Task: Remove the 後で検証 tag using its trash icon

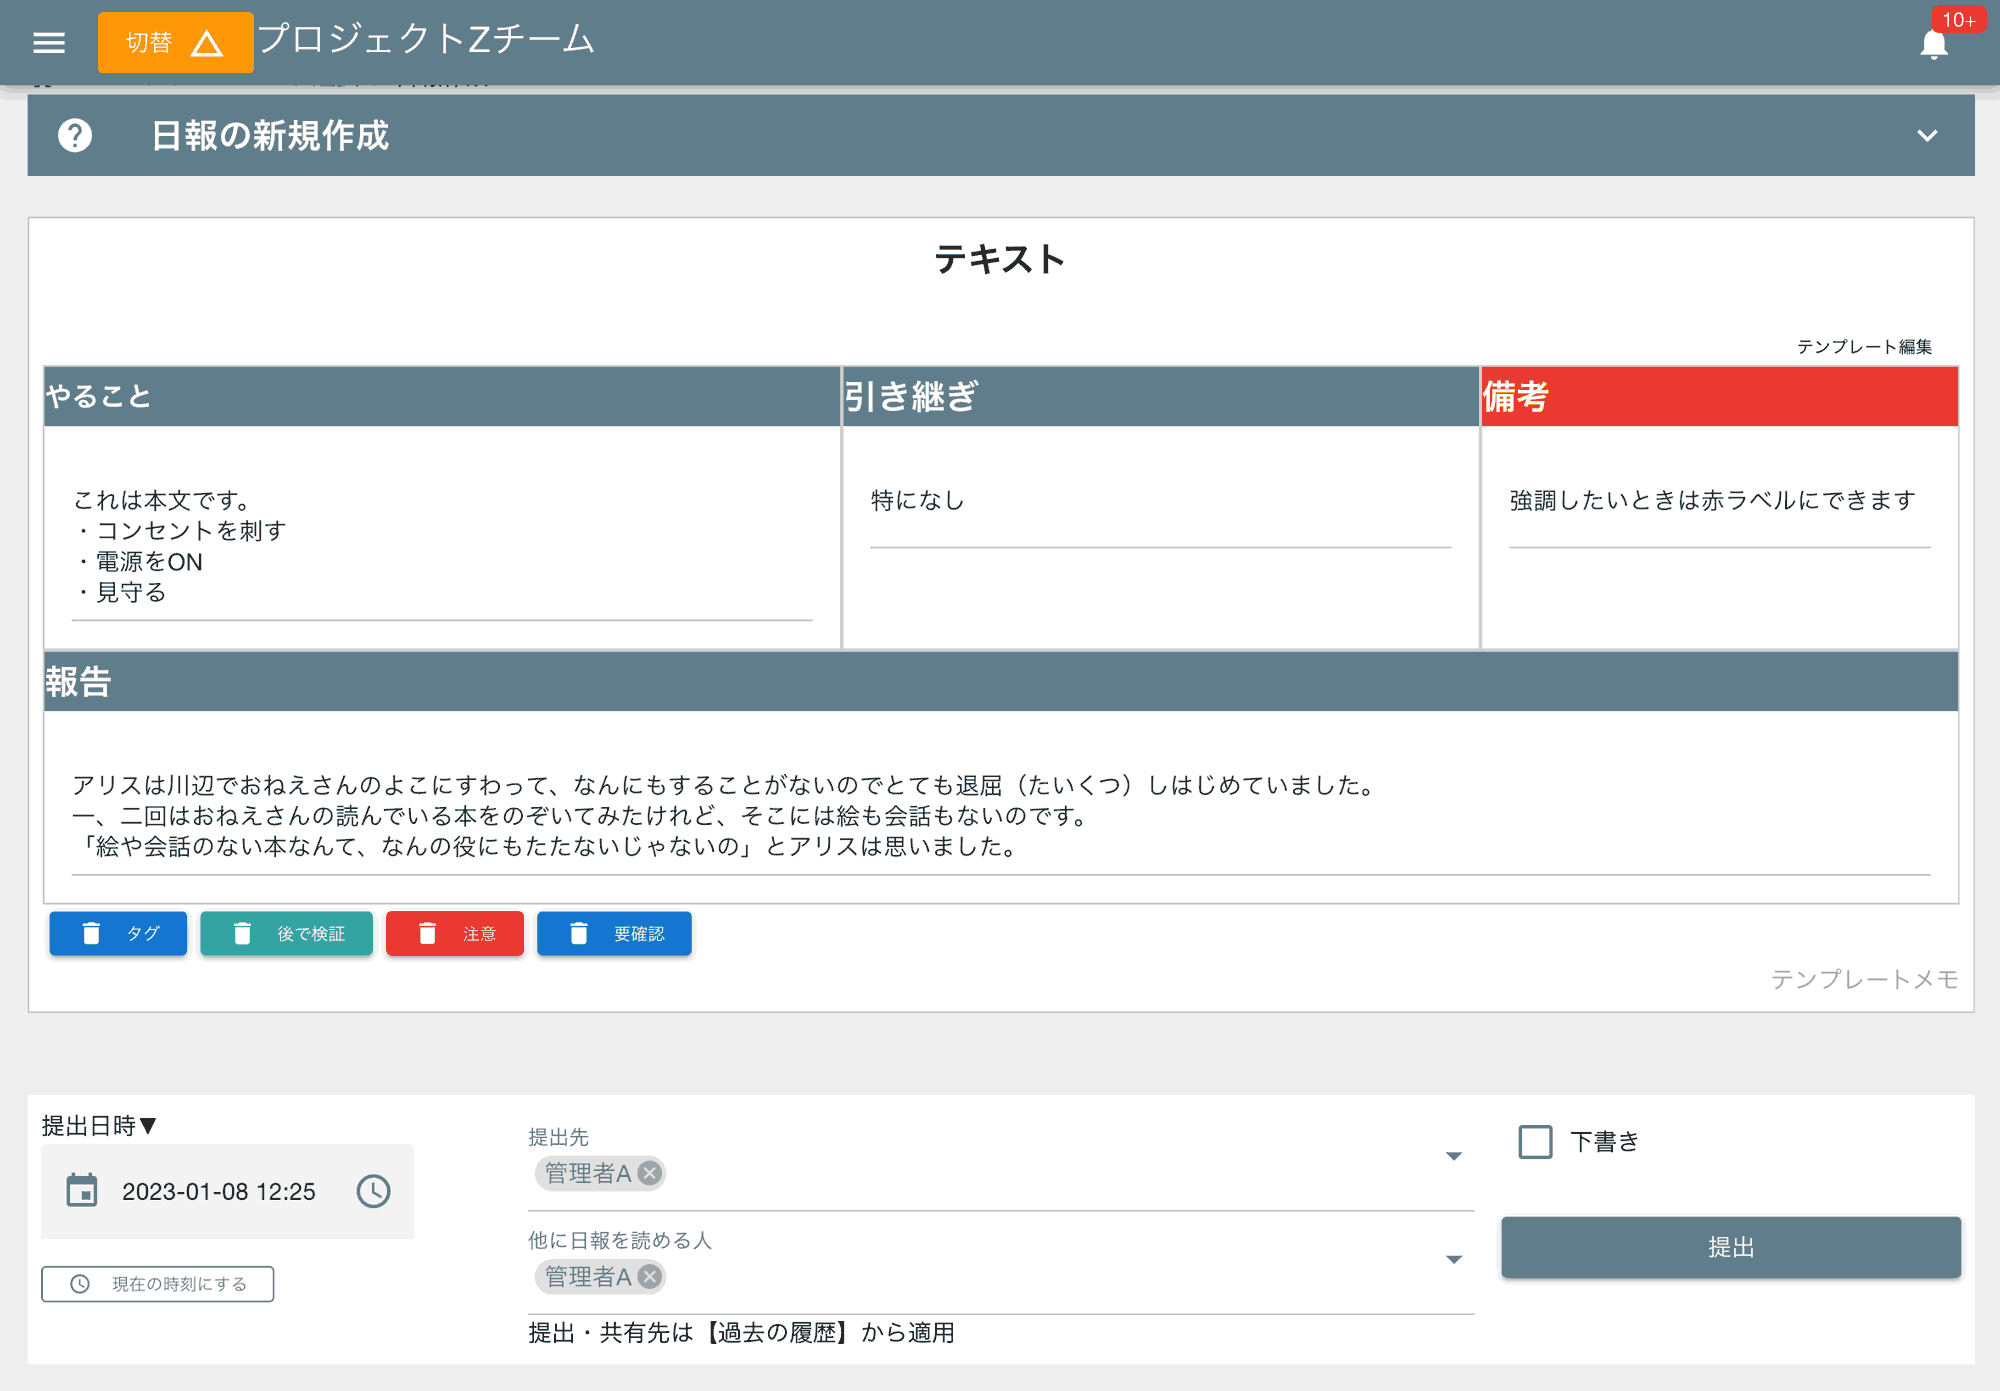Action: click(x=240, y=933)
